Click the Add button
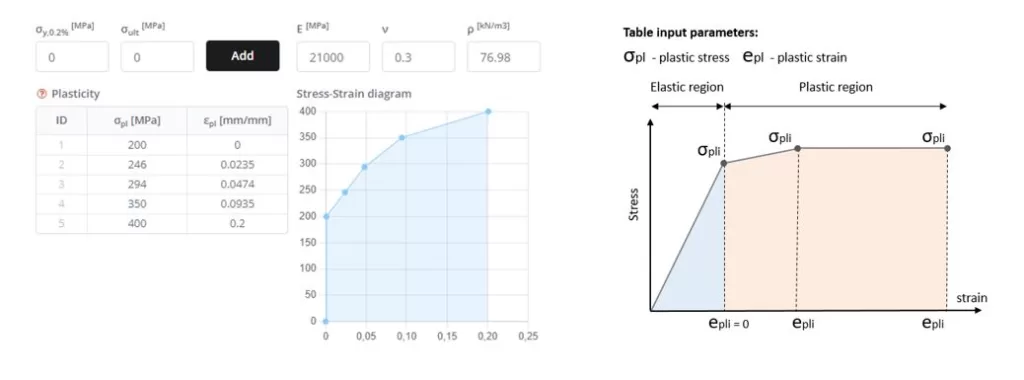1024x380 pixels. (242, 56)
